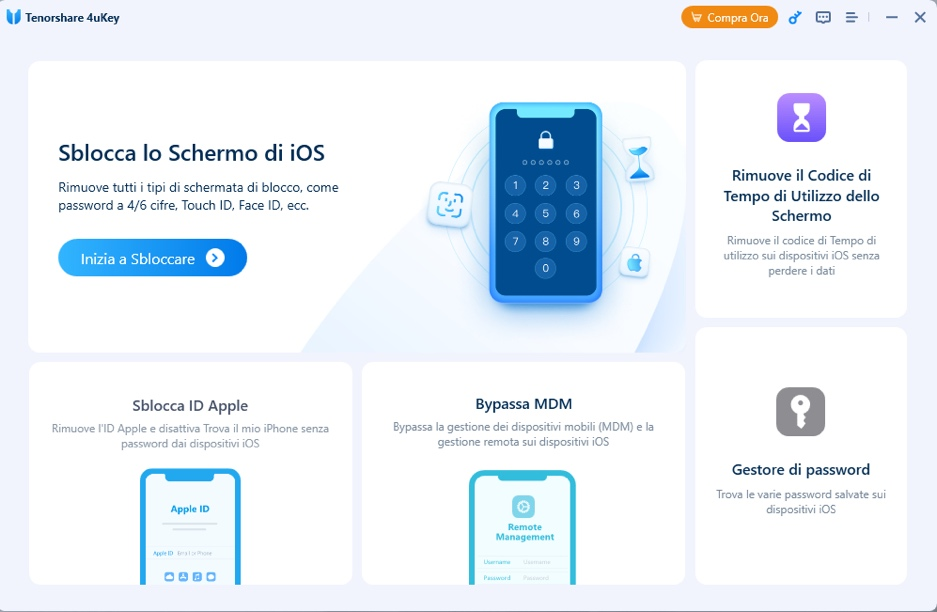Start unlocking with Inizia a Sbloccare
Viewport: 937px width, 612px height.
152,258
